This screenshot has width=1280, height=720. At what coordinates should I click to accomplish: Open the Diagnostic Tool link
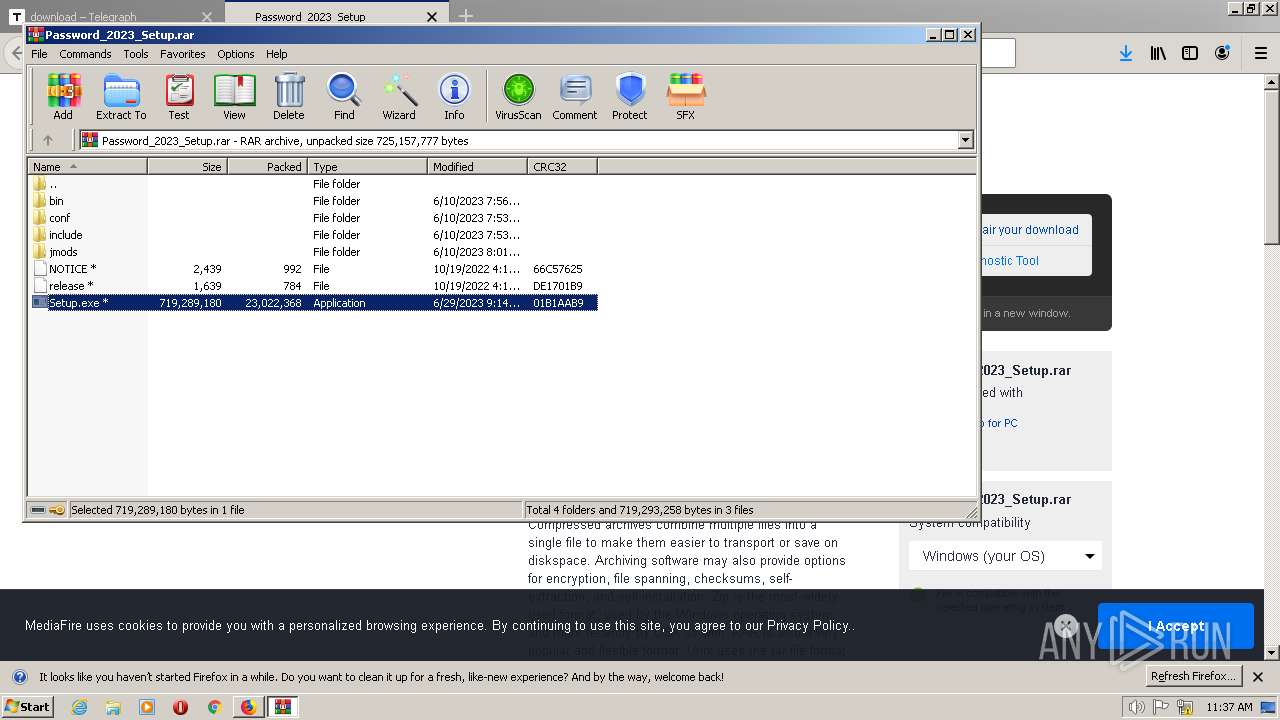point(1010,261)
